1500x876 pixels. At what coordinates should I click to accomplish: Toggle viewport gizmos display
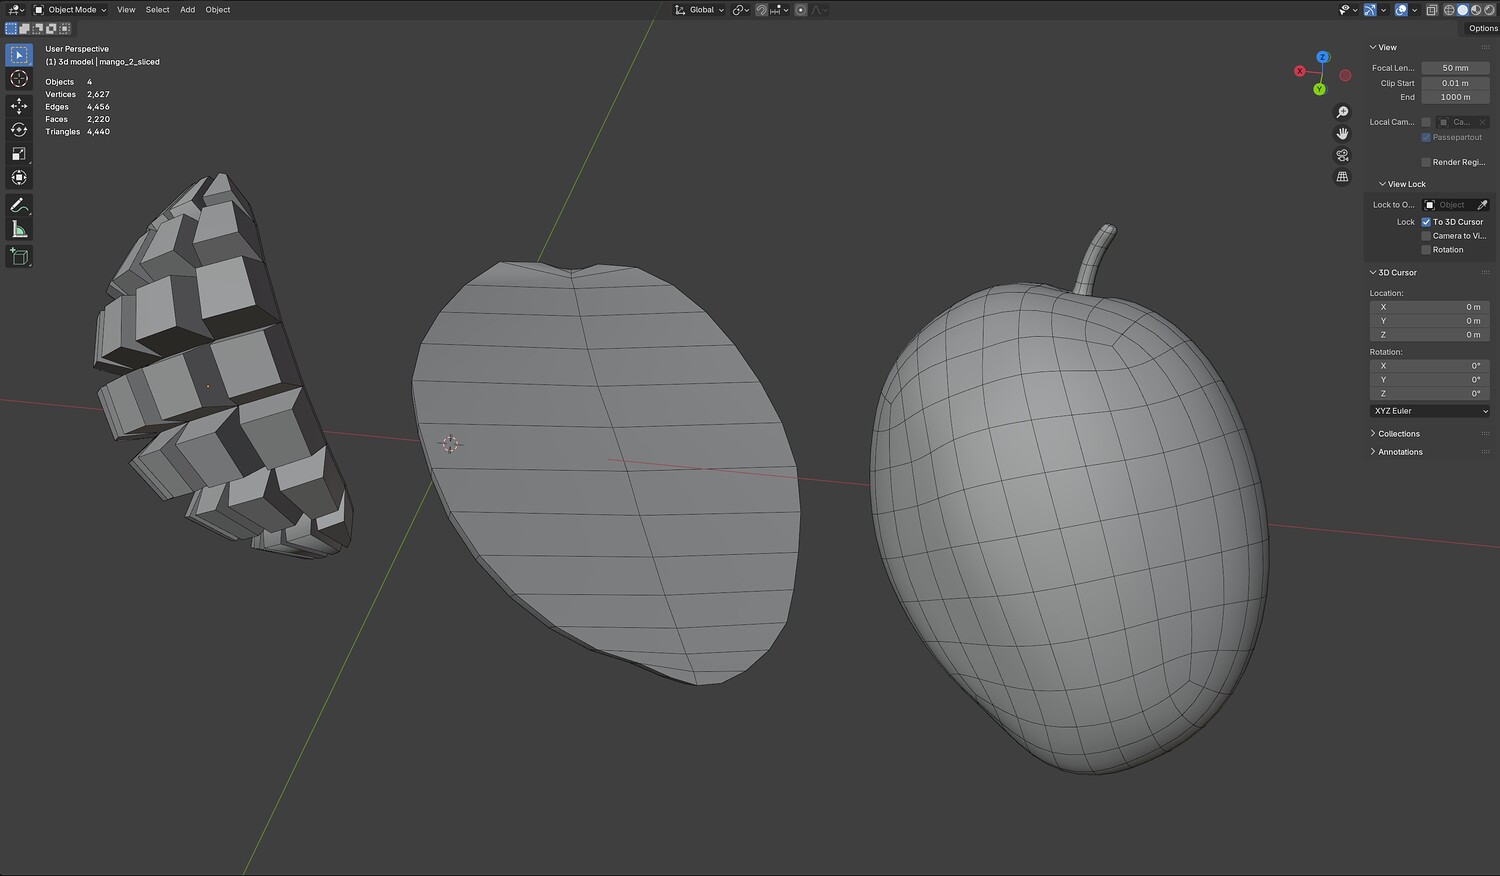(1370, 10)
